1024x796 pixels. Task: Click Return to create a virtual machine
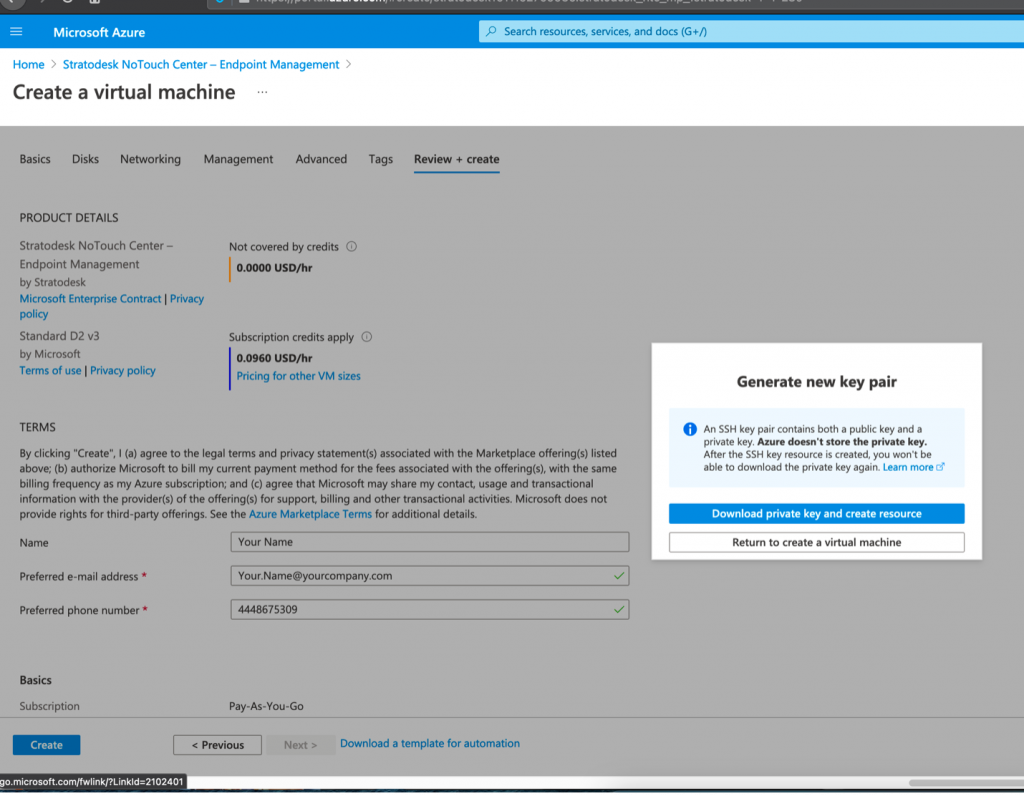[x=816, y=542]
